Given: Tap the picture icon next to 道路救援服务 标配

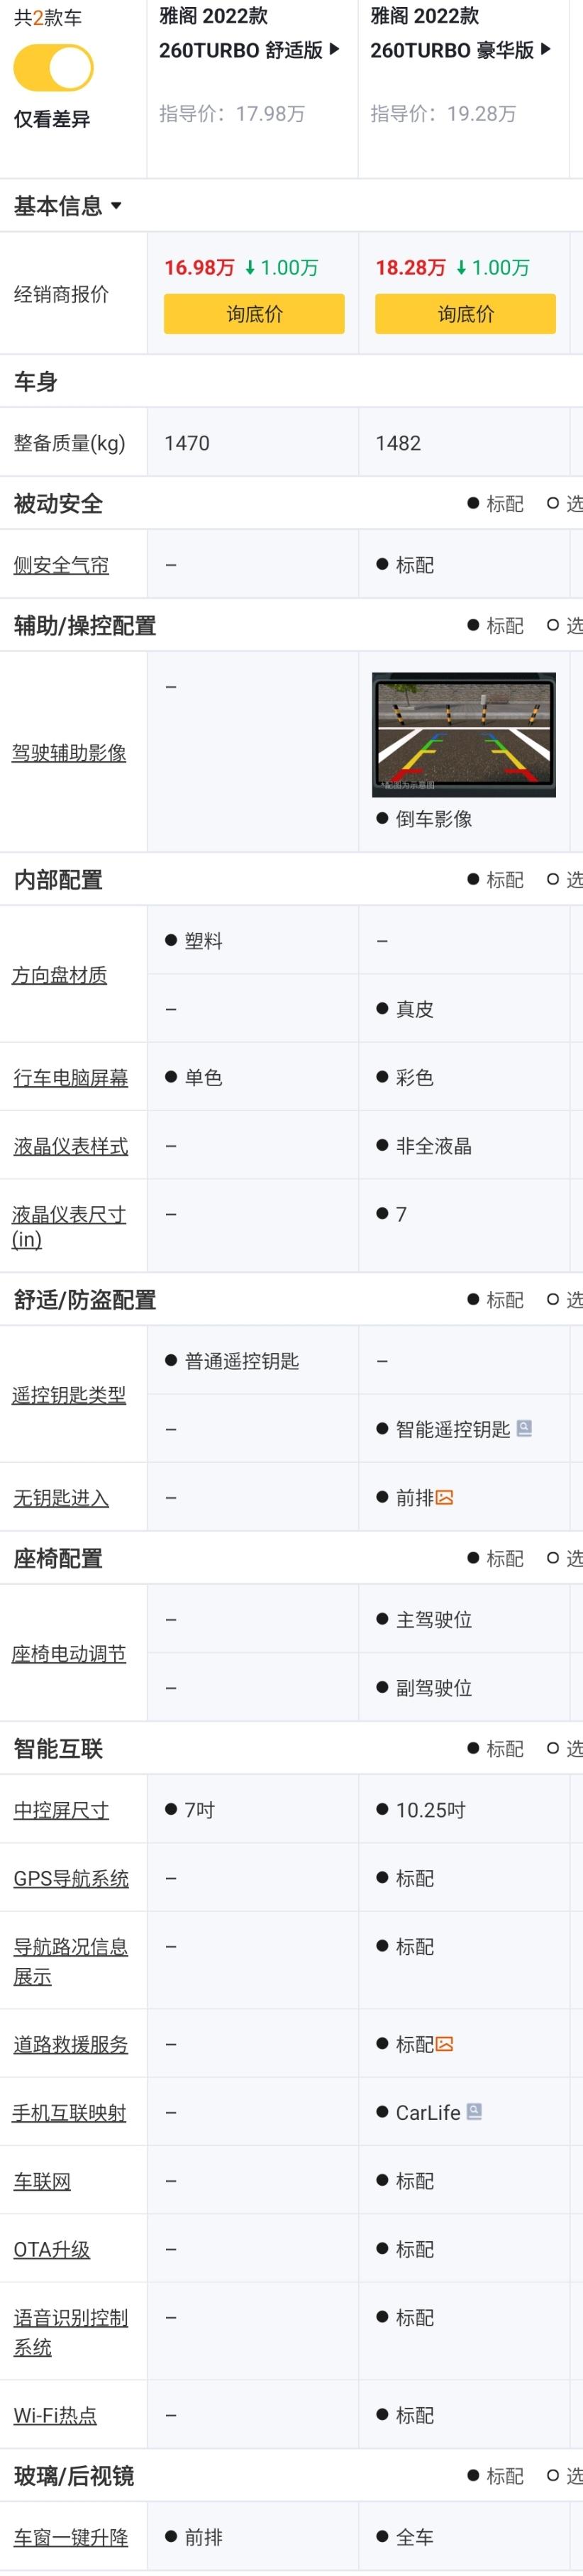Looking at the screenshot, I should 445,2044.
